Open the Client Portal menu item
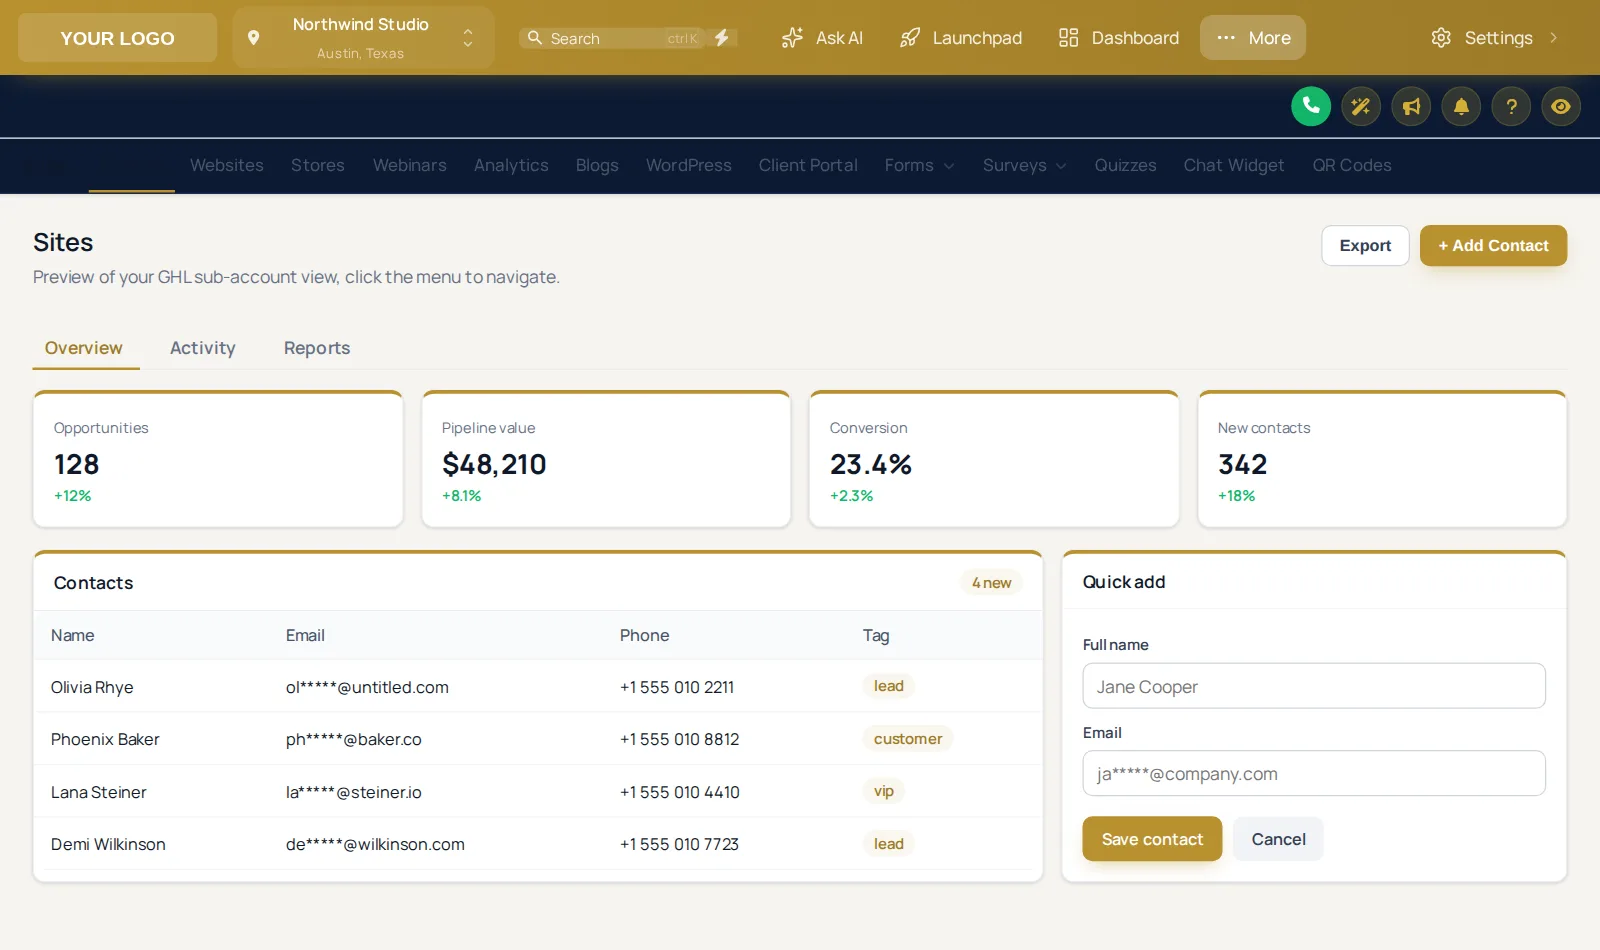The width and height of the screenshot is (1600, 950). pyautogui.click(x=808, y=166)
